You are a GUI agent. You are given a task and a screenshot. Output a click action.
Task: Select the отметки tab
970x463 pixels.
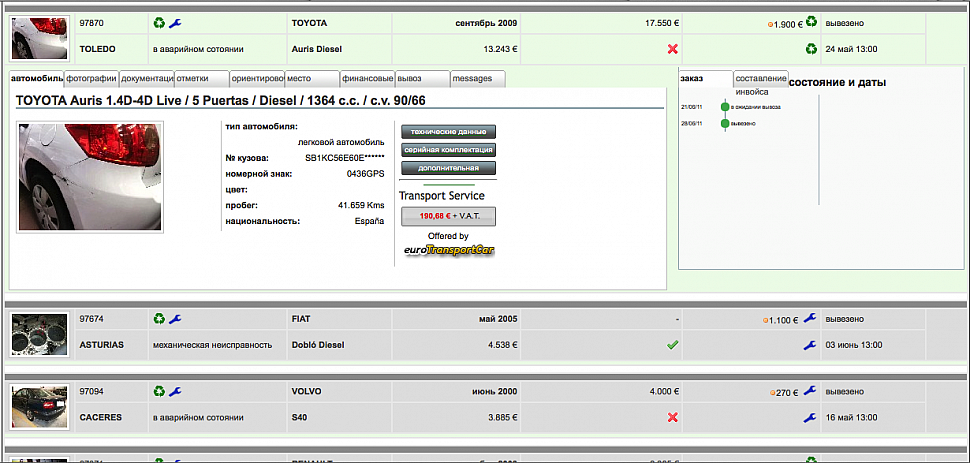click(x=202, y=79)
